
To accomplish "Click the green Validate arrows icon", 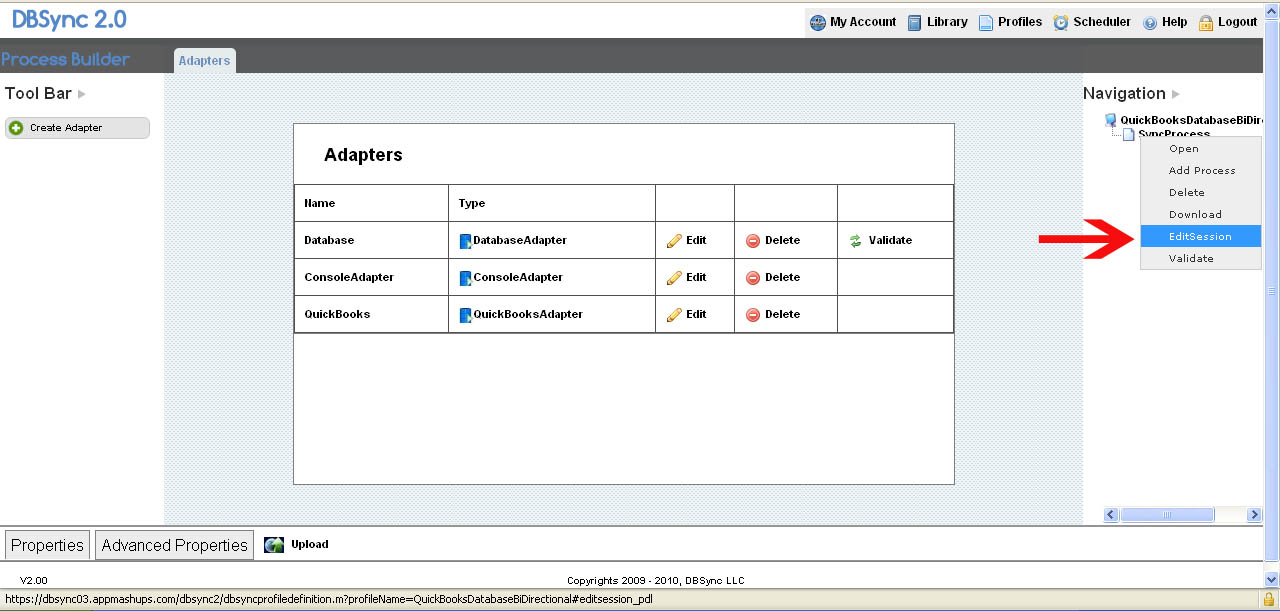I will (x=855, y=241).
